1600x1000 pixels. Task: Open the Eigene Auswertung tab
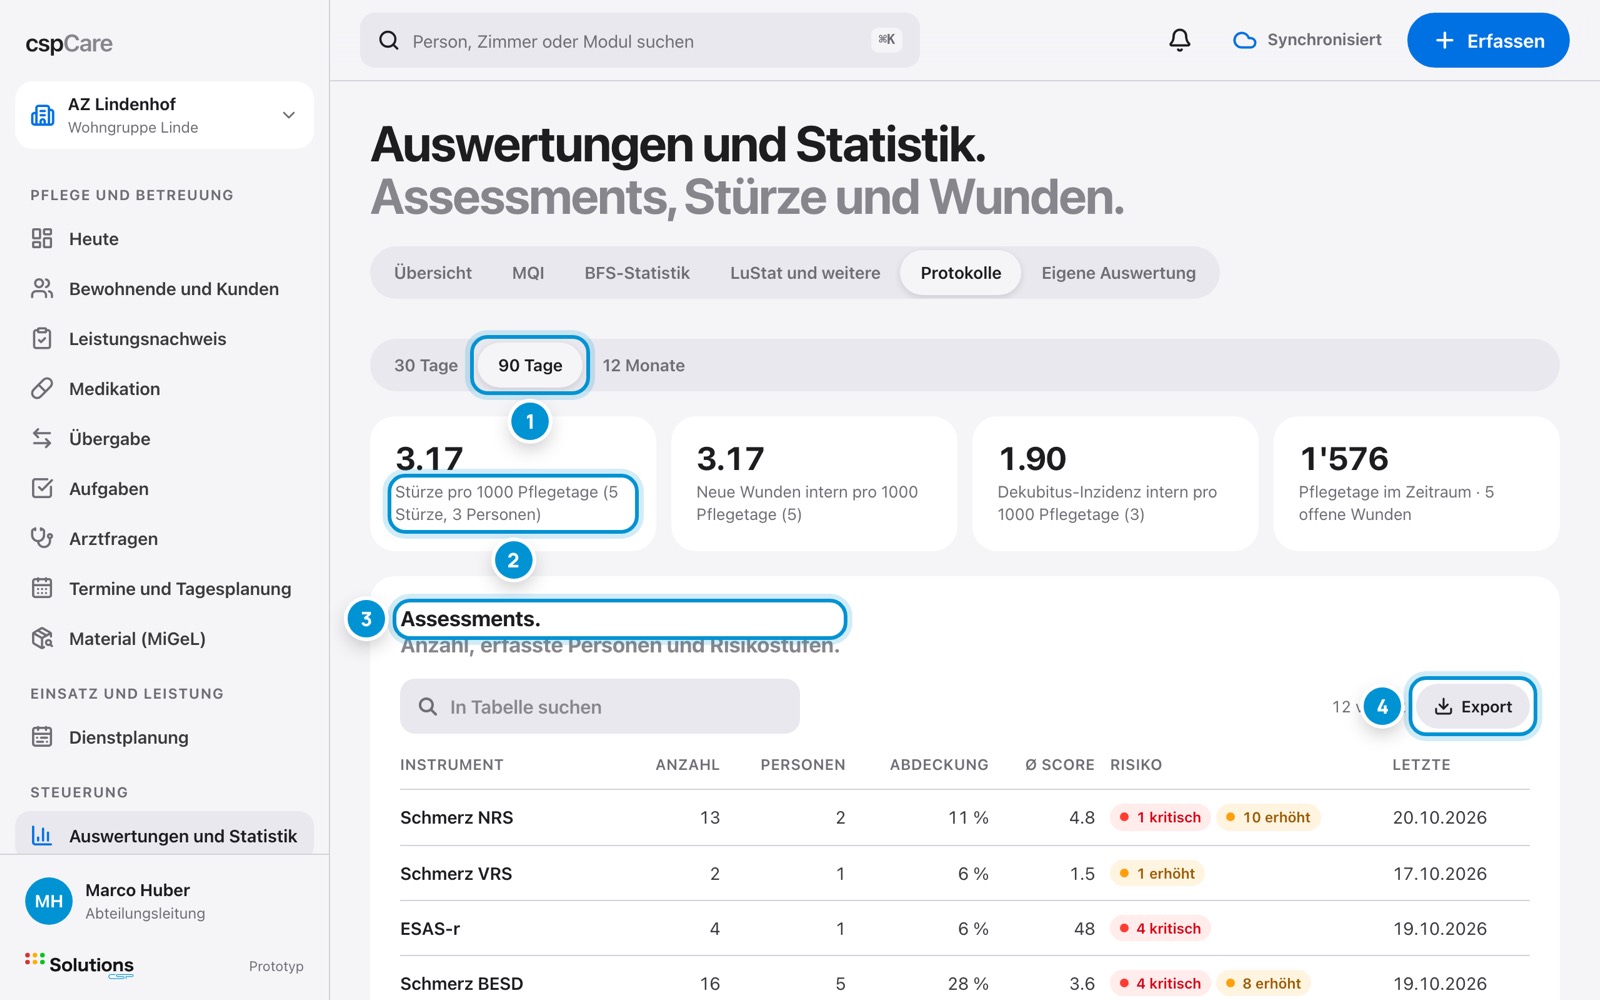(1118, 273)
